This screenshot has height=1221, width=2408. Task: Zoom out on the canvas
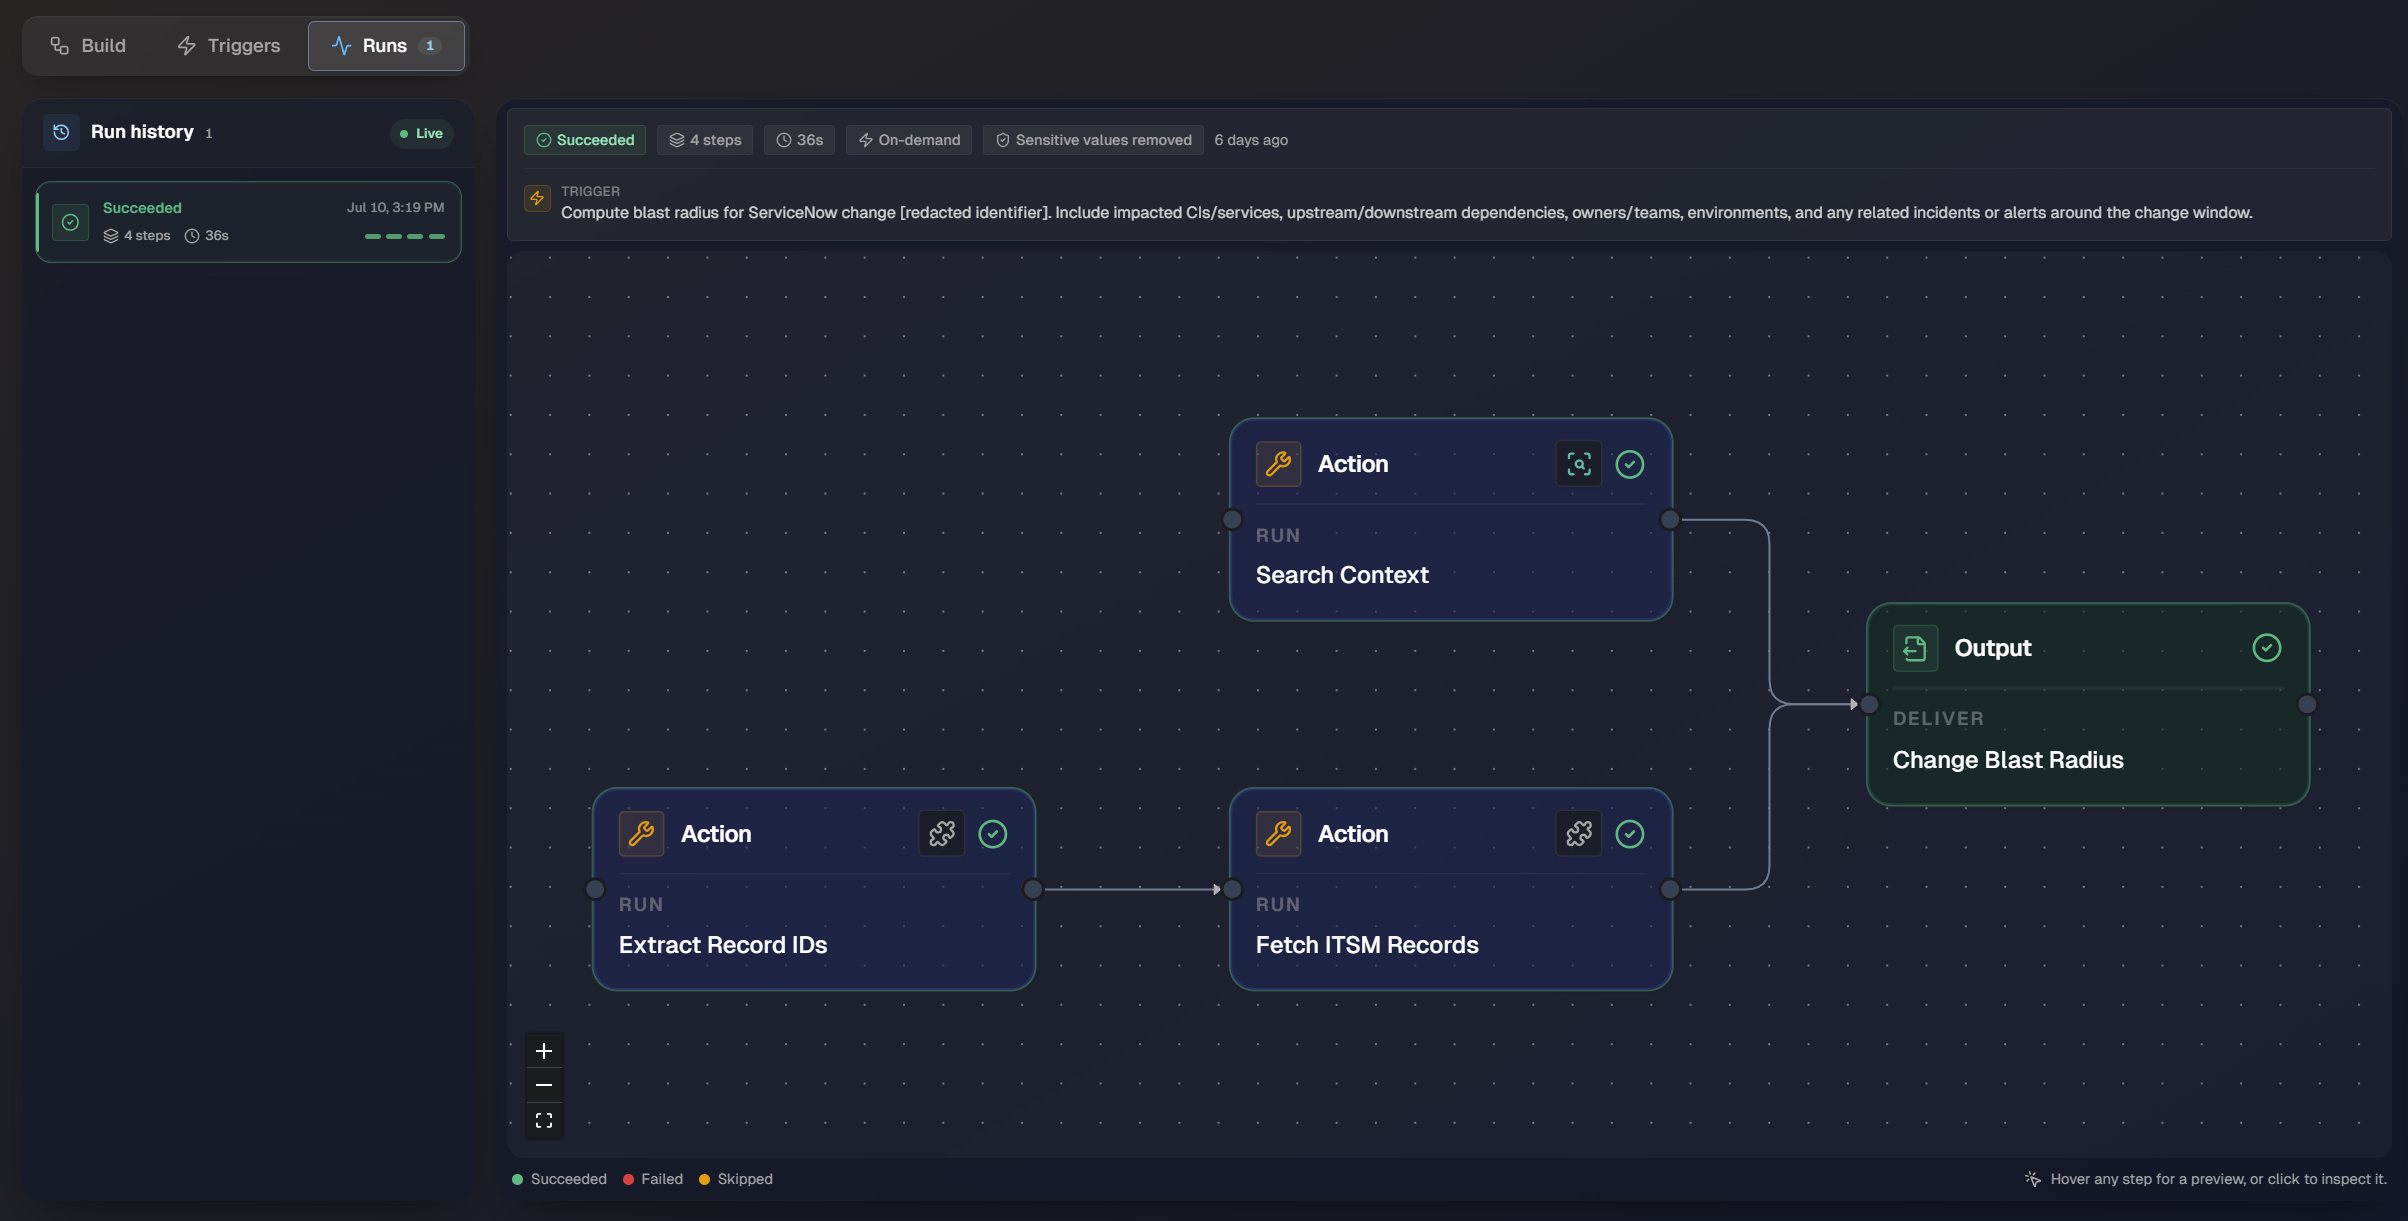click(x=544, y=1085)
